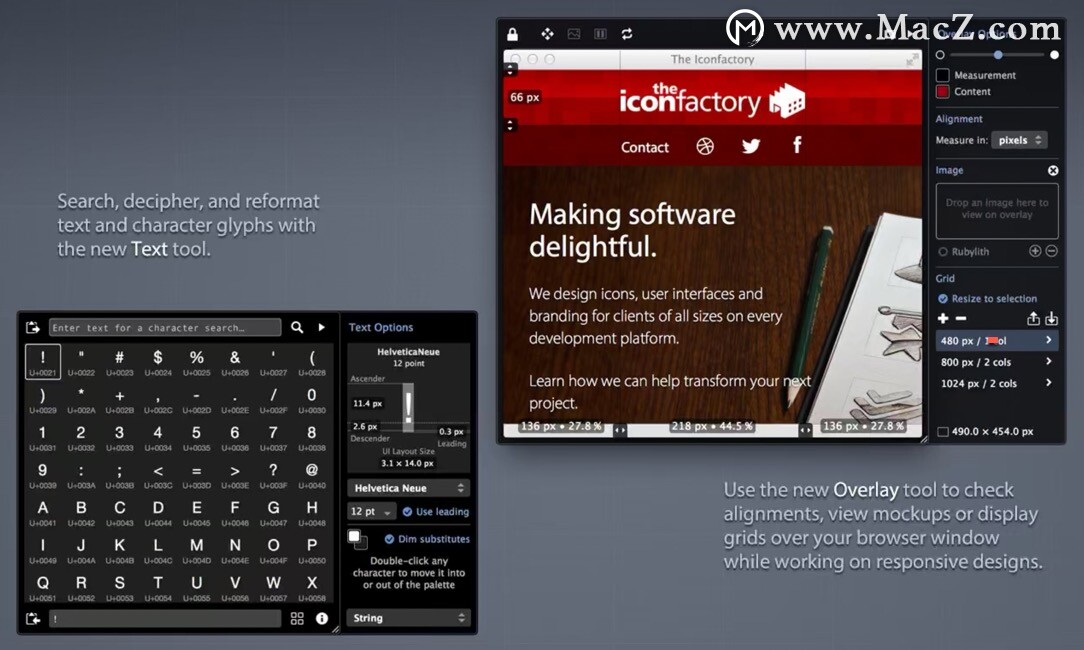This screenshot has width=1084, height=650.
Task: Open the Helvetica Neue font dropdown
Action: tap(409, 488)
